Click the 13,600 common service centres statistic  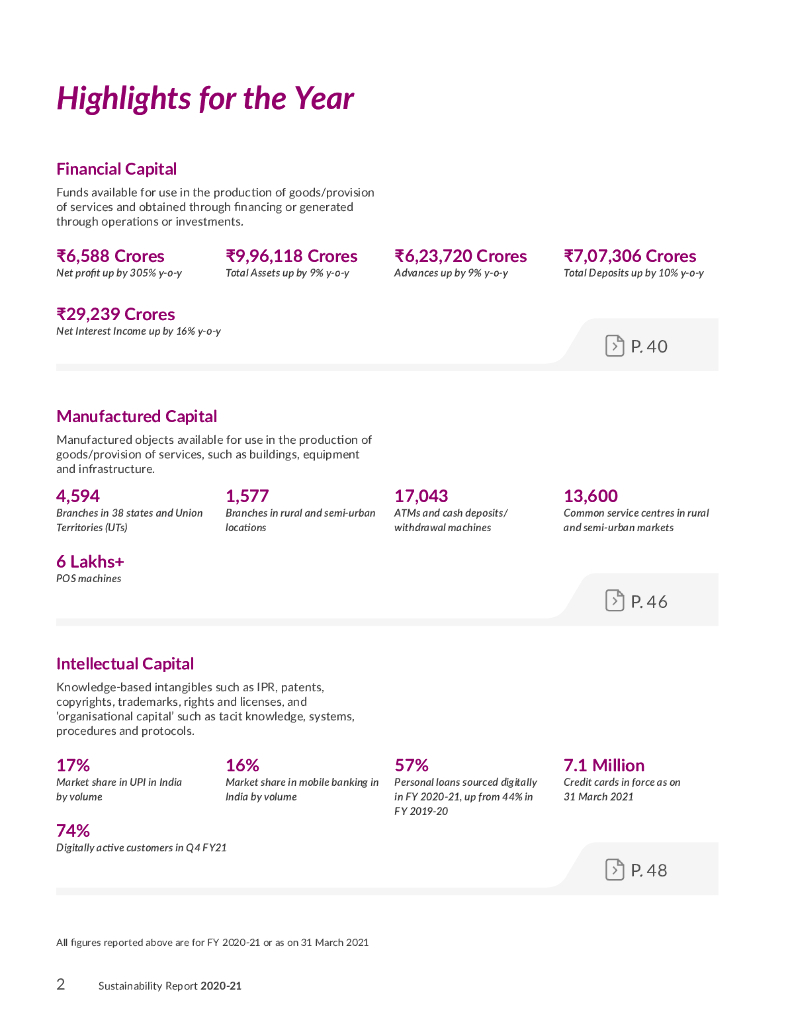pos(591,496)
